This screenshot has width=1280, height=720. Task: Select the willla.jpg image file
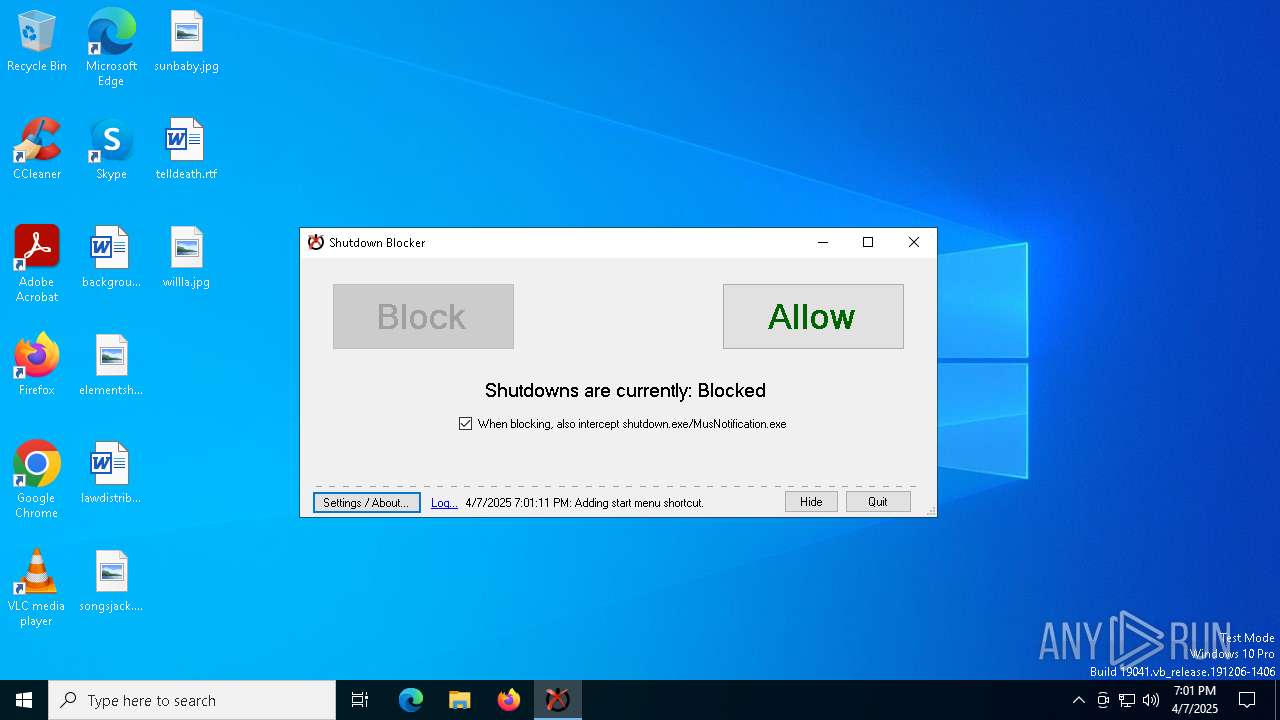point(186,257)
